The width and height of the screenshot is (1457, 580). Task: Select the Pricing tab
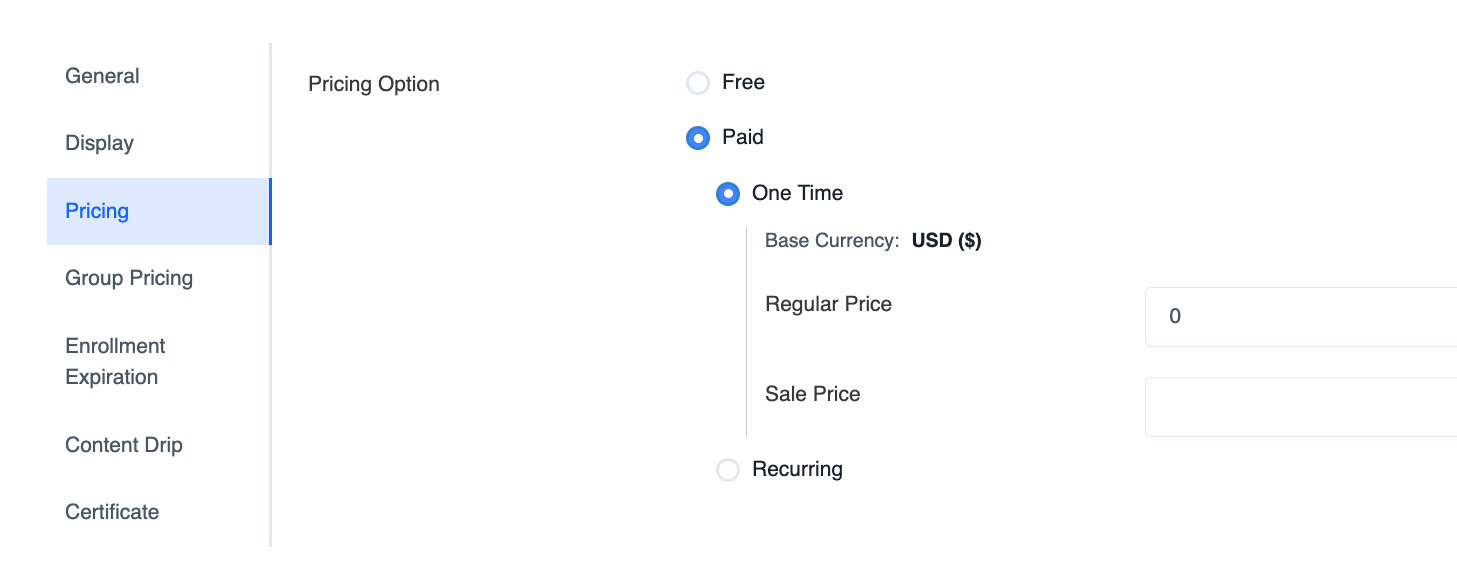(x=97, y=211)
